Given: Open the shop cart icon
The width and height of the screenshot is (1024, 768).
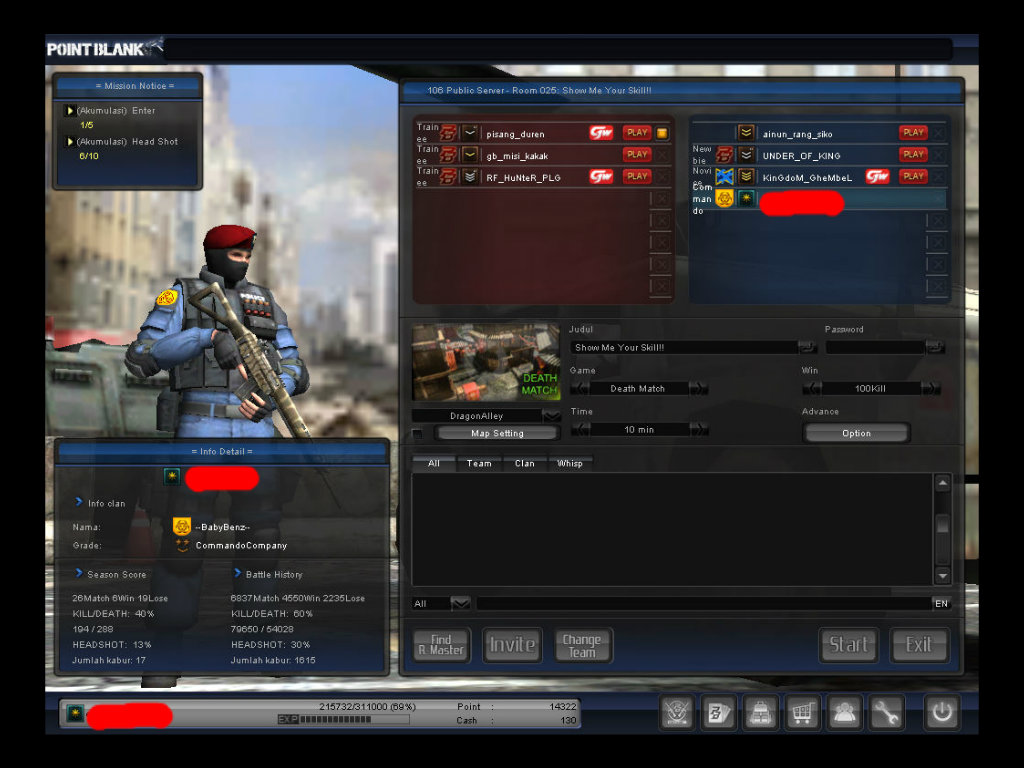Looking at the screenshot, I should 802,712.
